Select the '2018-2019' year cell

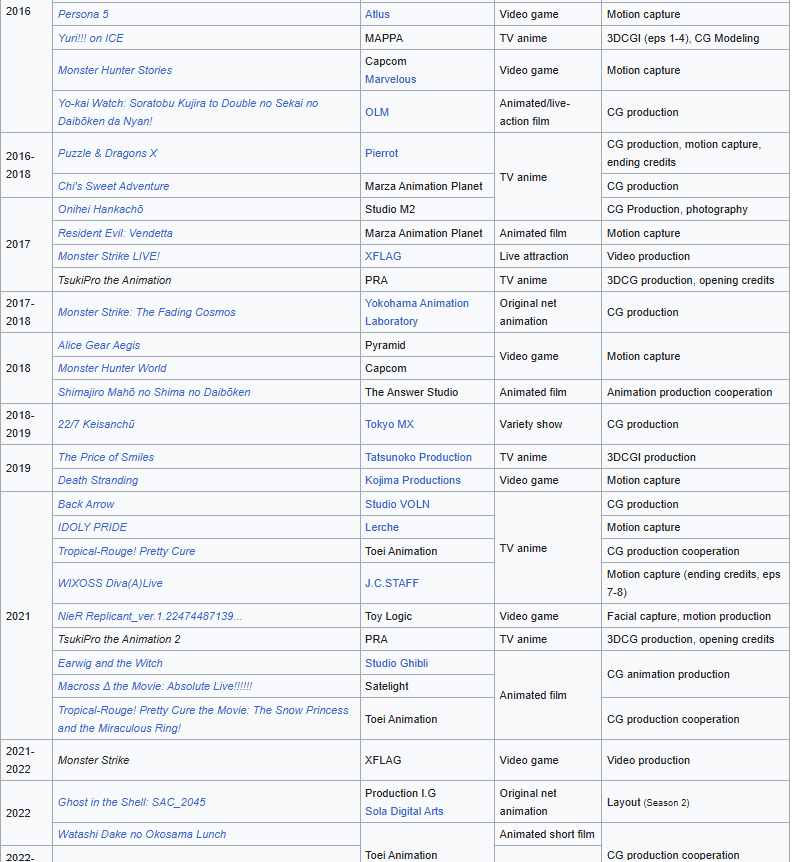26,424
